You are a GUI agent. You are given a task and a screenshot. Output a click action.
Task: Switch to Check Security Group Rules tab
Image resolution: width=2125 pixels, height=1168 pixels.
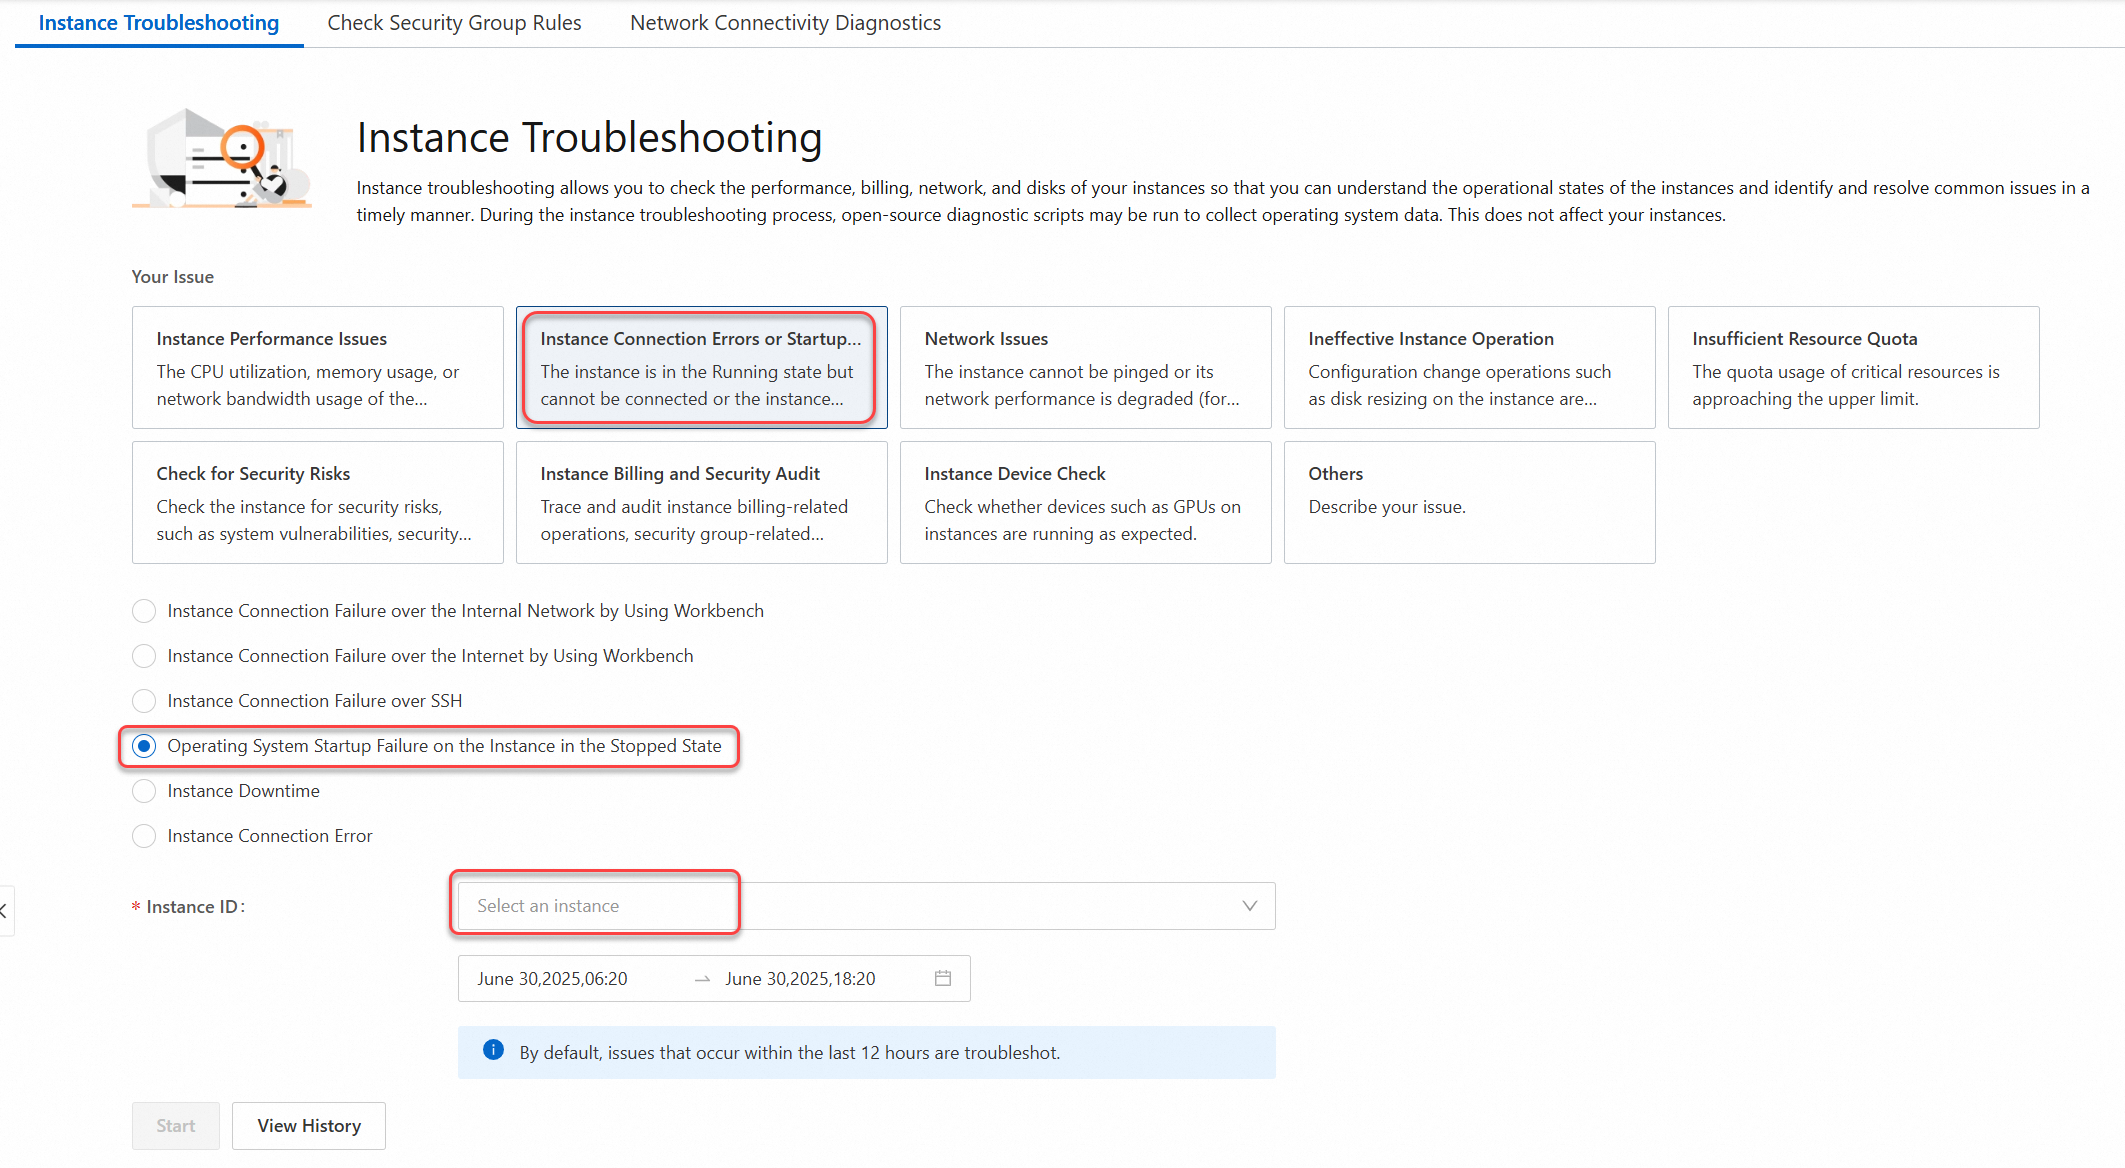[454, 23]
